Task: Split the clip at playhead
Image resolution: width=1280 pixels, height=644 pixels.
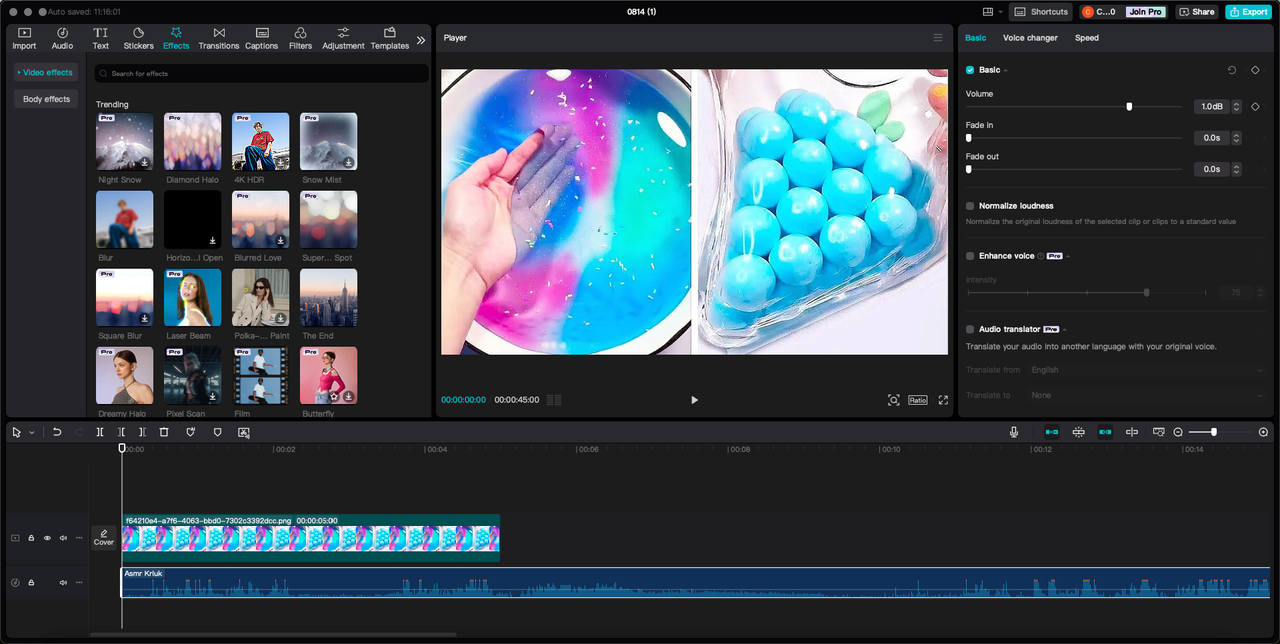Action: tap(100, 432)
